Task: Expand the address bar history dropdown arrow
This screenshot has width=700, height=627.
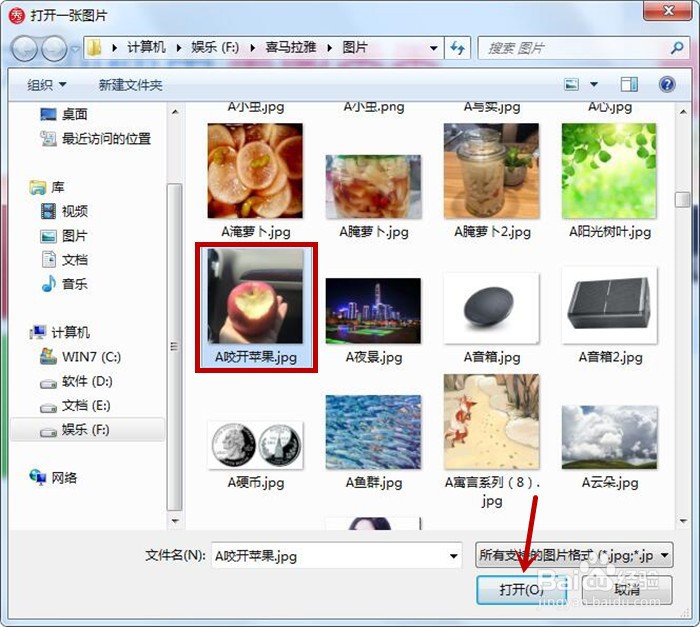Action: (433, 48)
